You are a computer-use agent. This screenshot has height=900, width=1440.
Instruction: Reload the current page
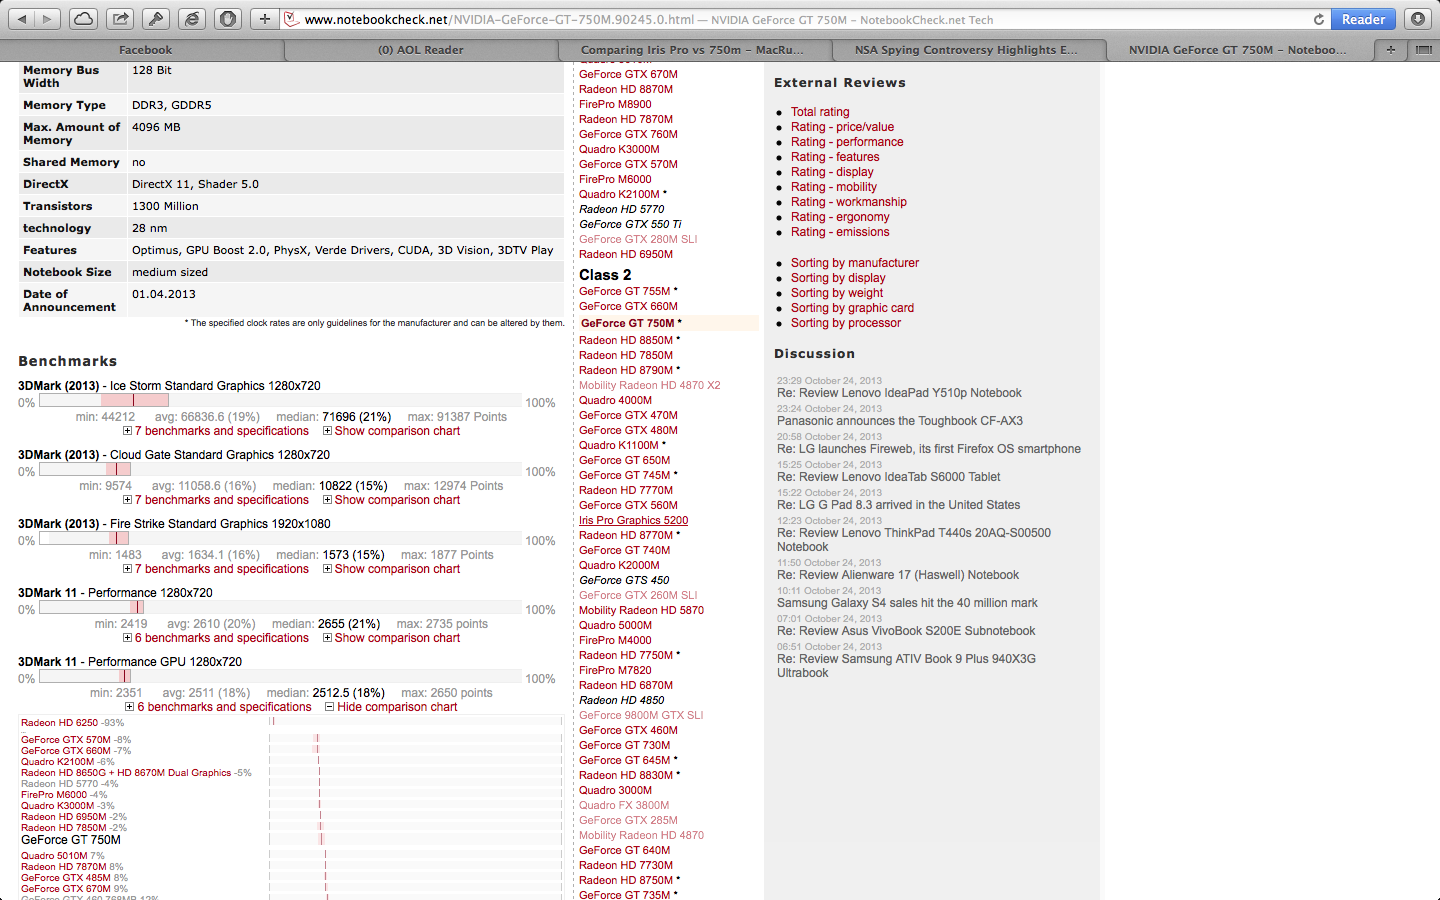[x=1318, y=19]
